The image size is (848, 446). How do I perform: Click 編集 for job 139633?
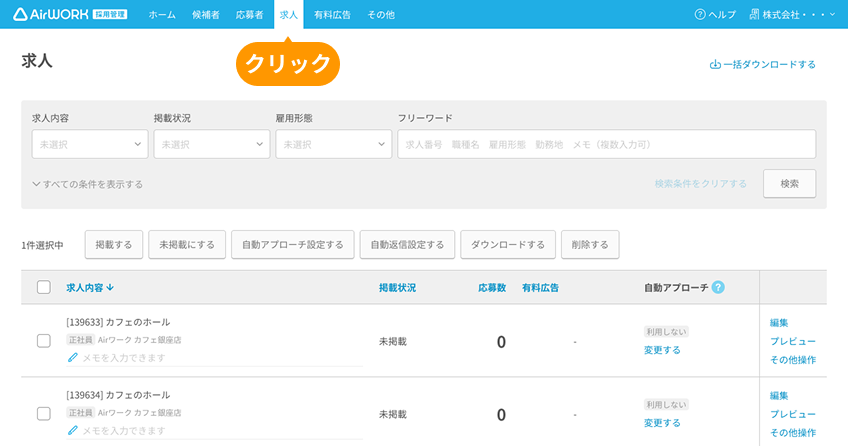779,323
